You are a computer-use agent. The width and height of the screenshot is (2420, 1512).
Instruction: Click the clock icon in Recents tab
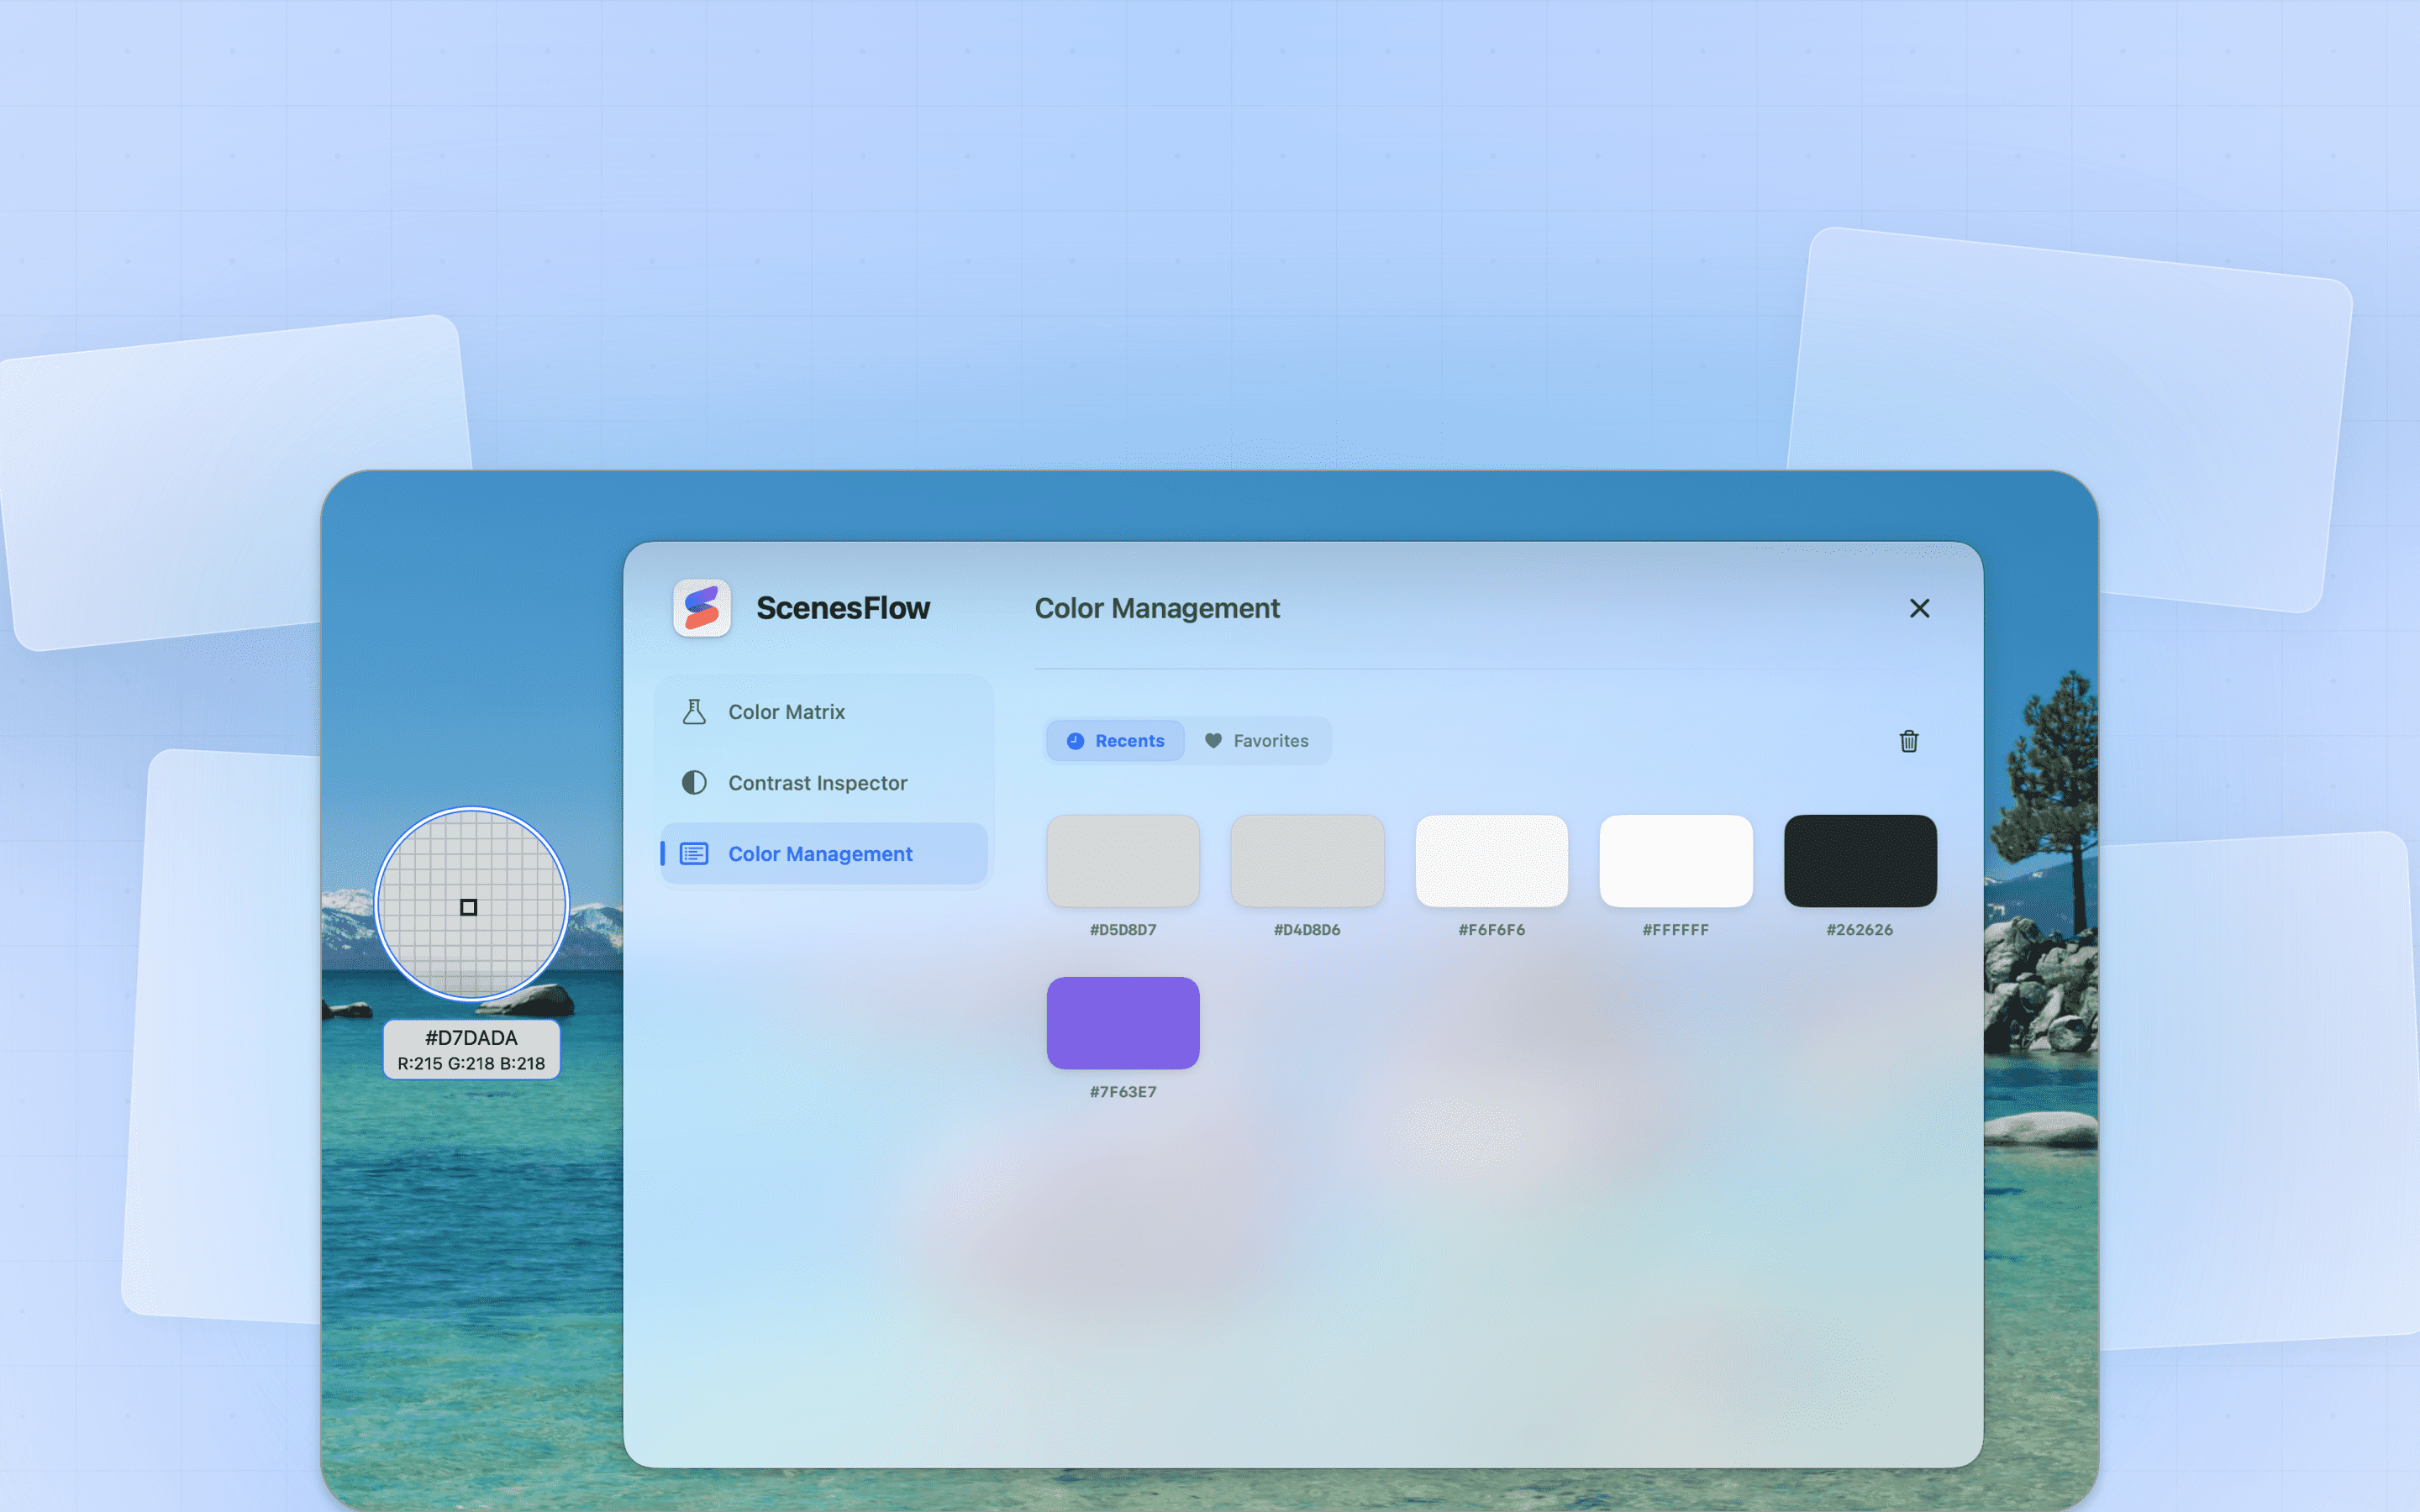pyautogui.click(x=1075, y=741)
